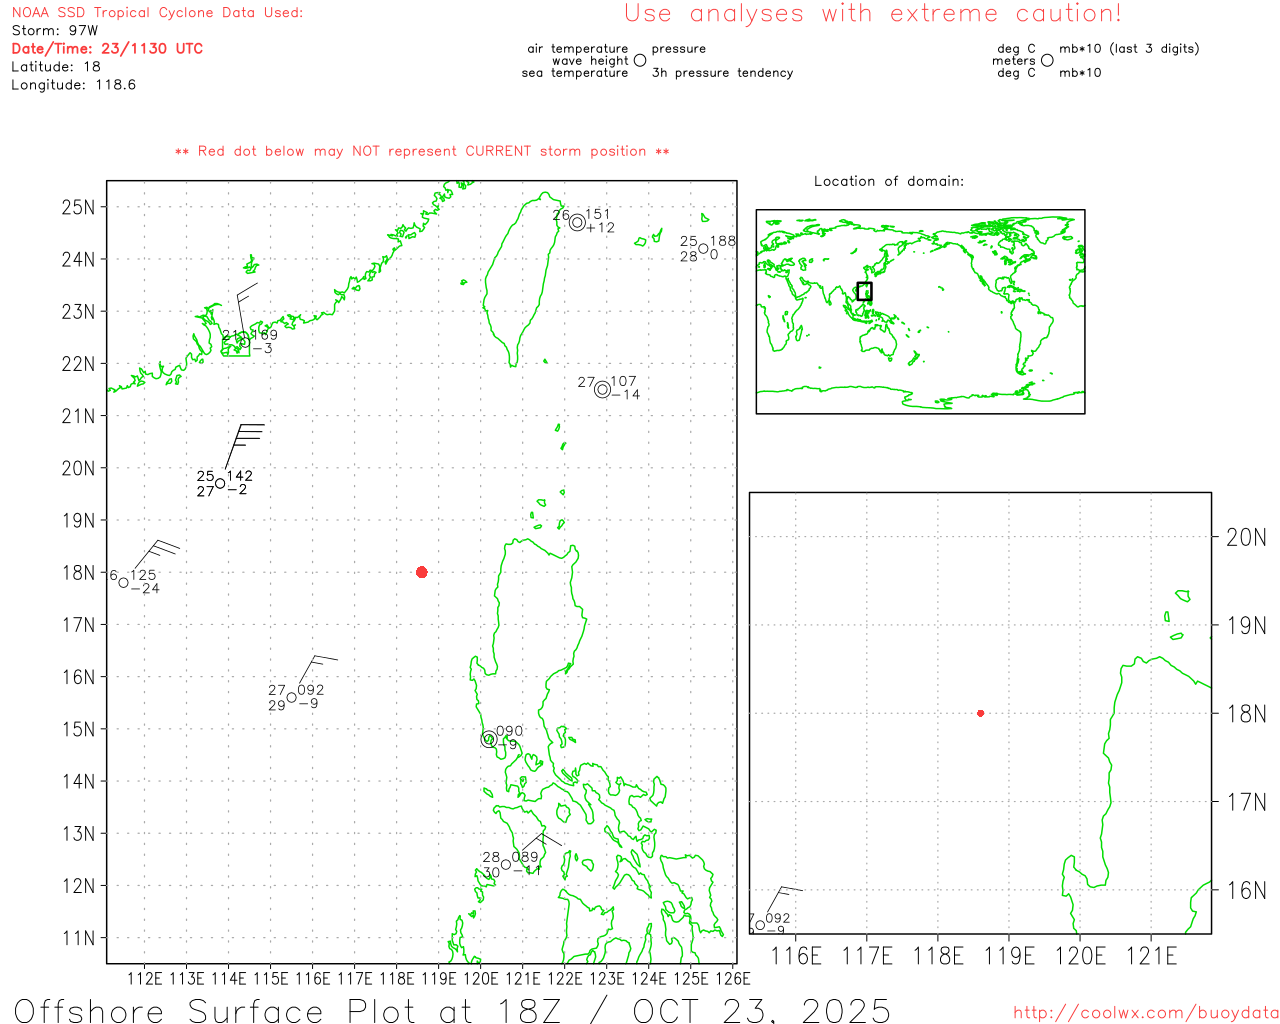1280x1024 pixels.
Task: Click the black domain box on world map
Action: (x=864, y=291)
